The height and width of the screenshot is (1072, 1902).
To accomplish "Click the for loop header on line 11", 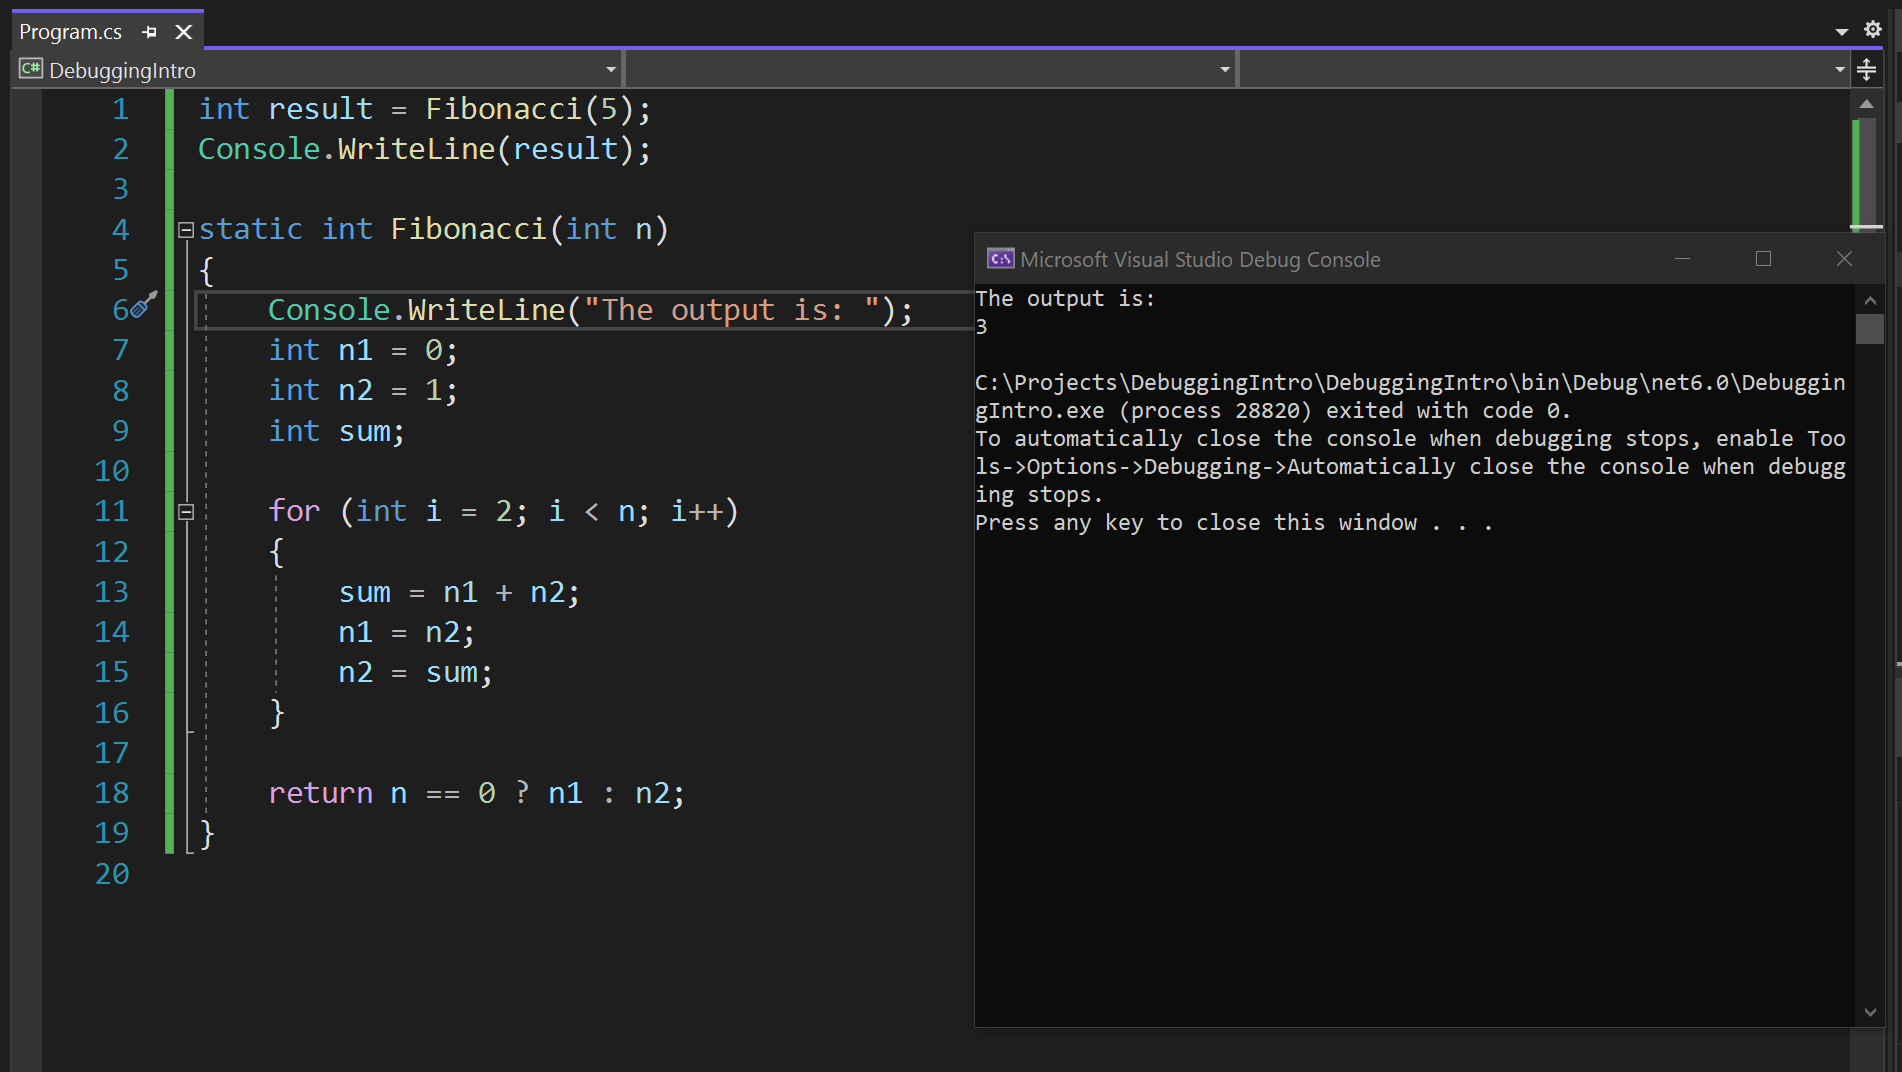I will tap(503, 511).
